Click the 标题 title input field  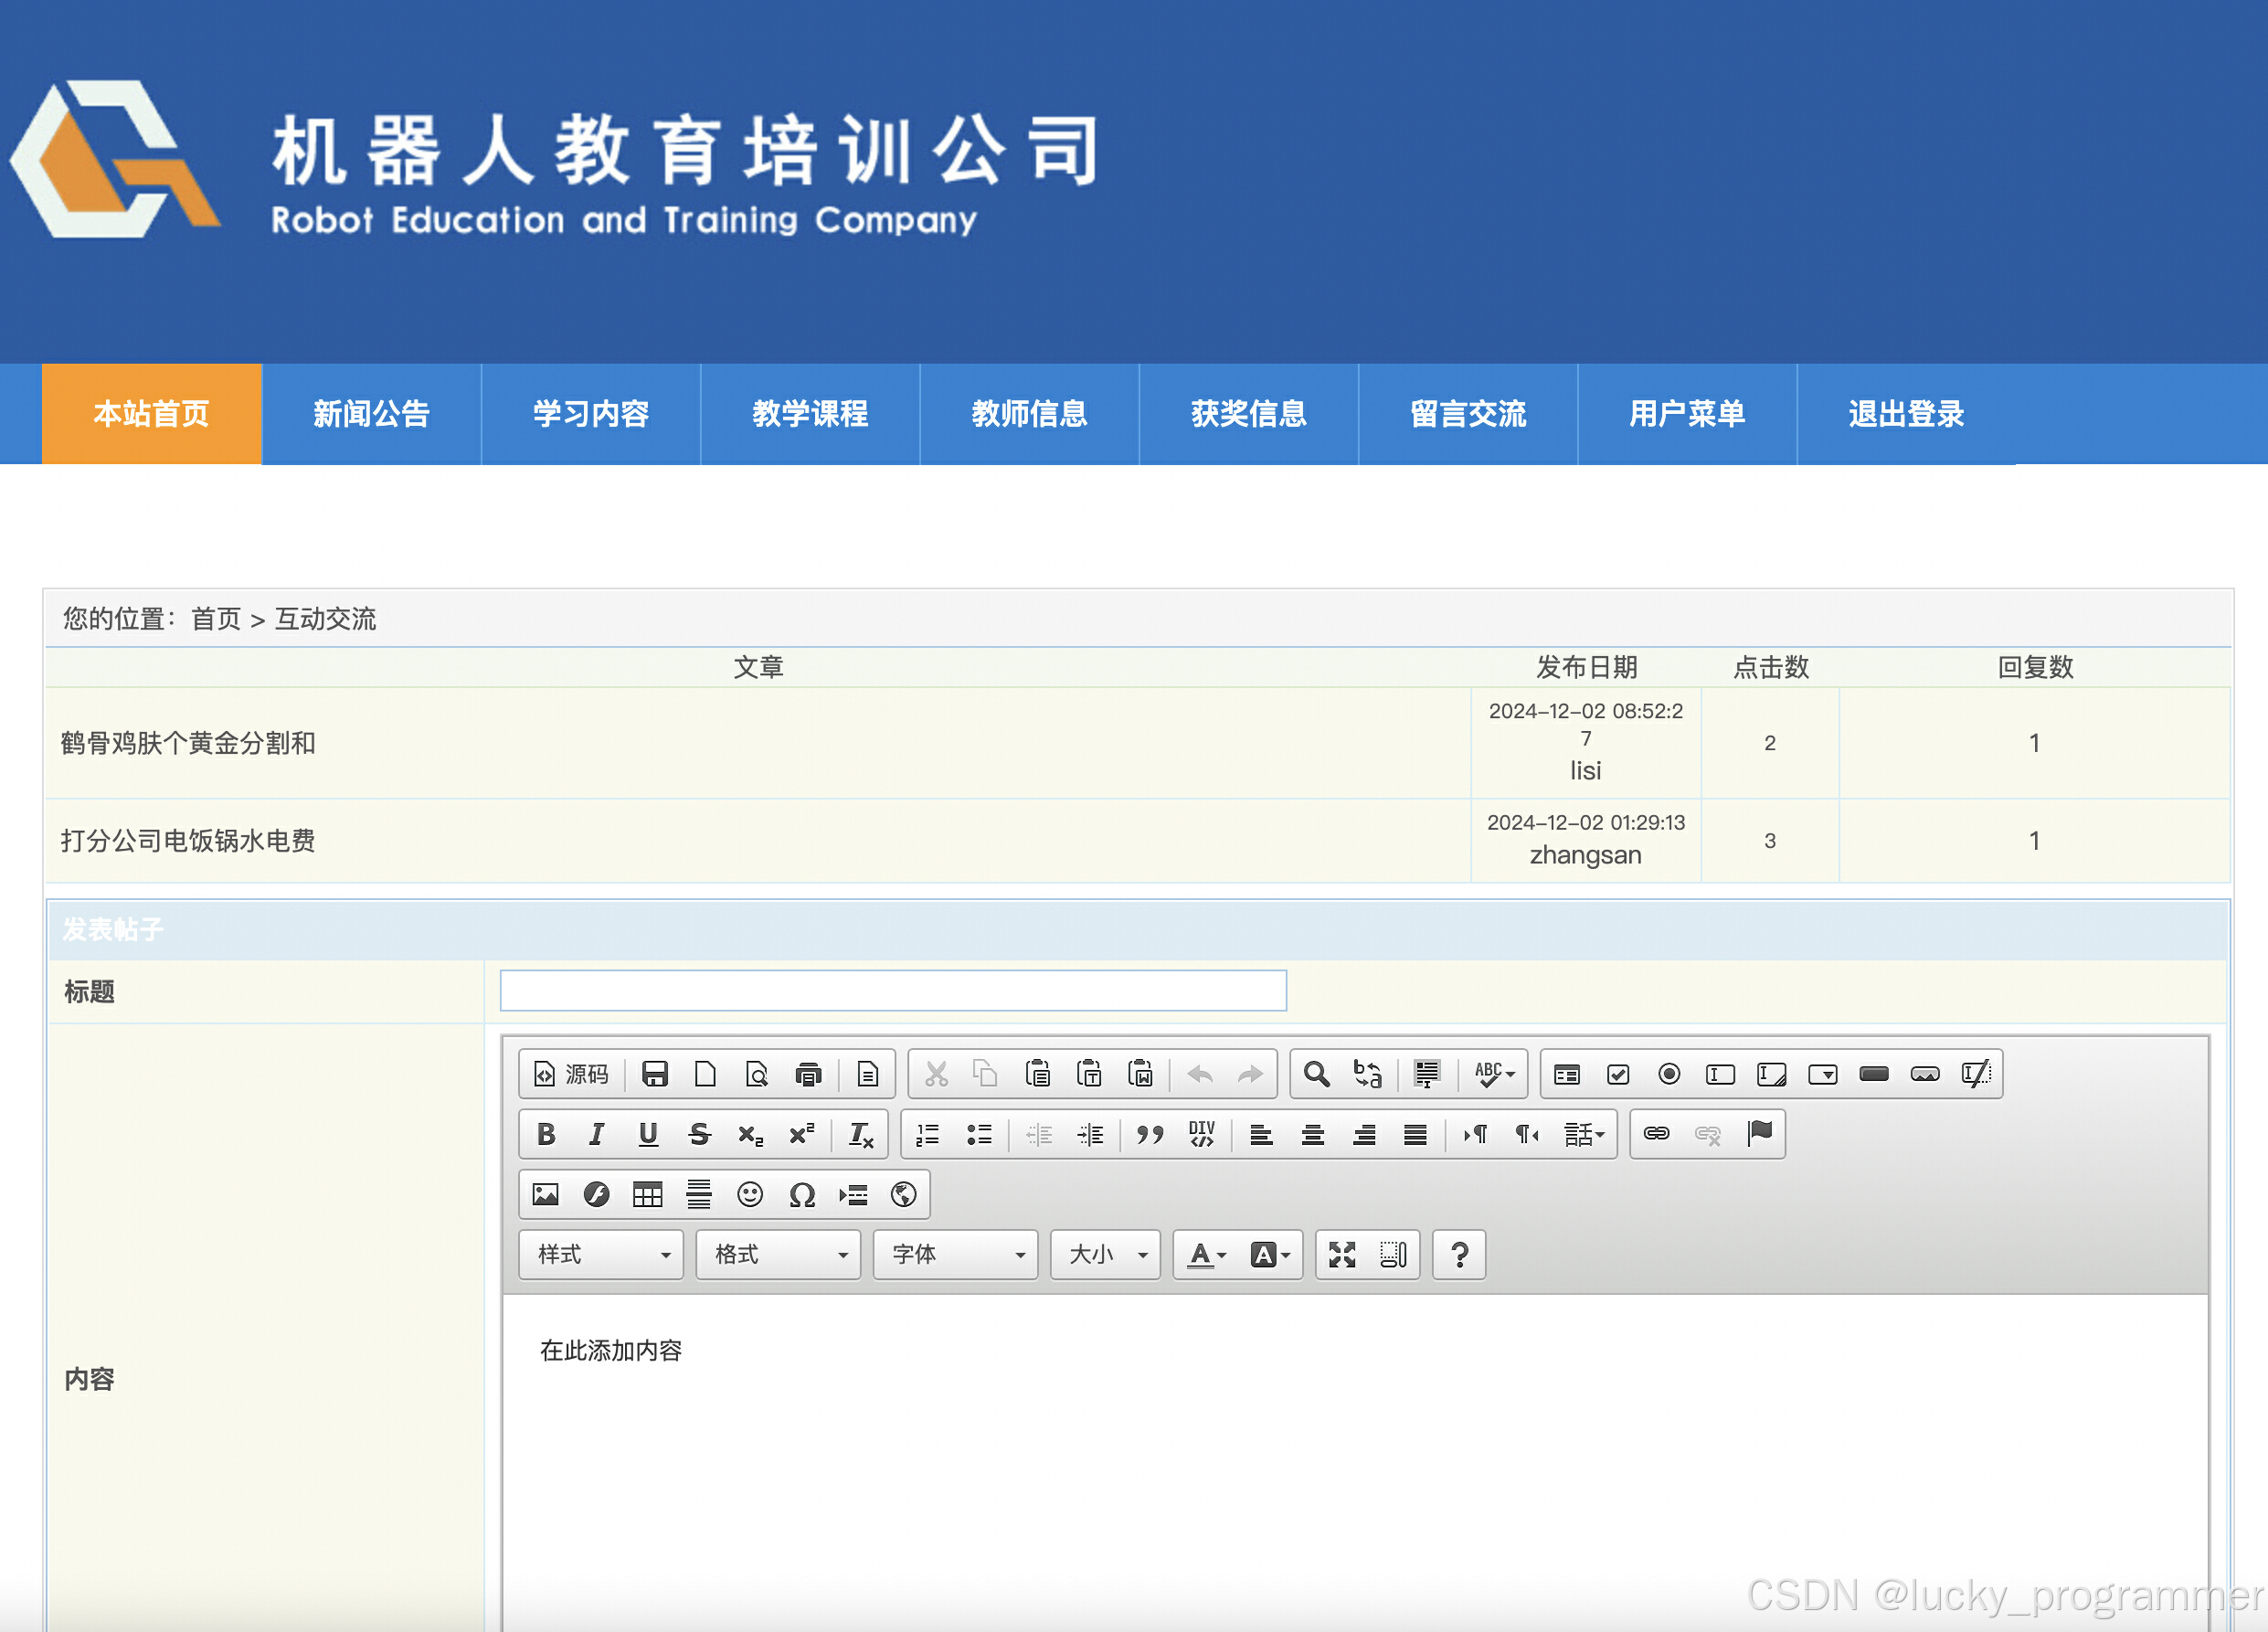tap(892, 990)
